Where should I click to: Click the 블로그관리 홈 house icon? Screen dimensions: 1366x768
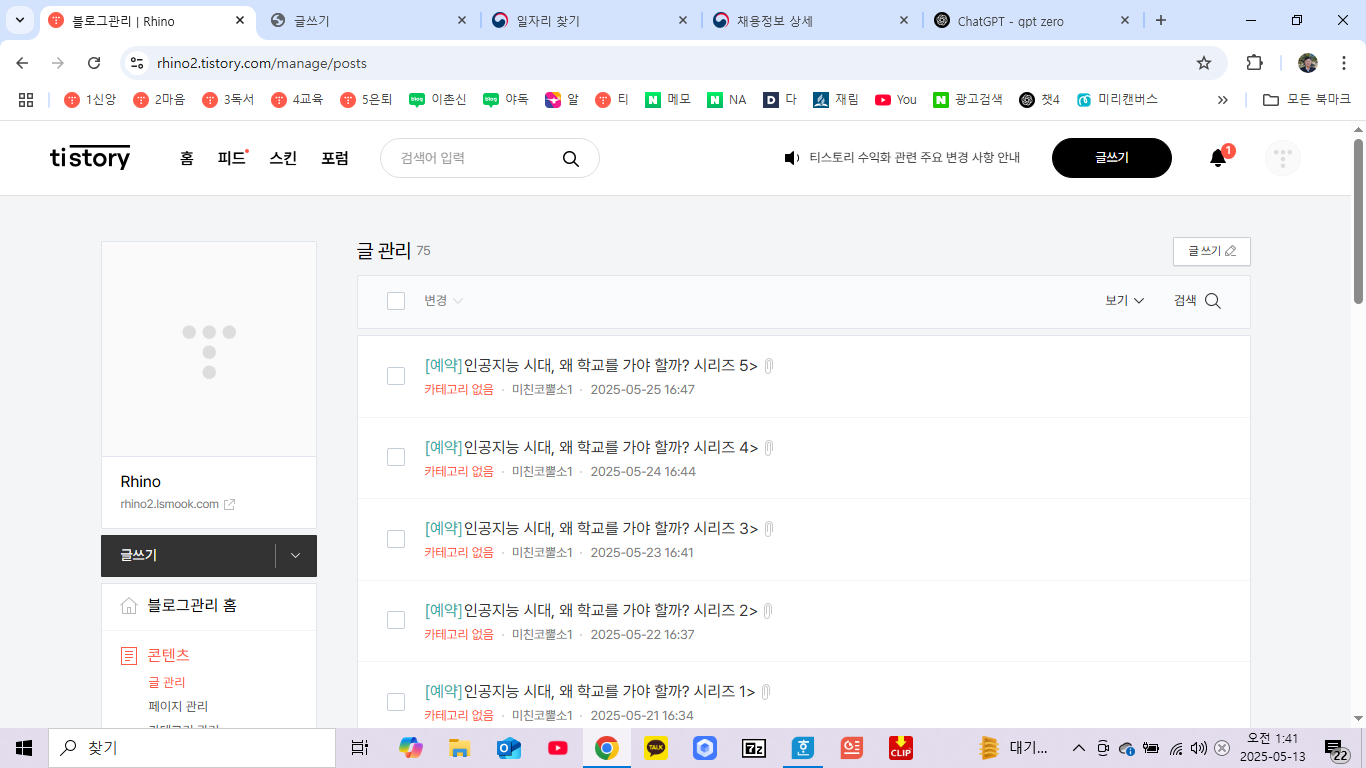point(129,605)
